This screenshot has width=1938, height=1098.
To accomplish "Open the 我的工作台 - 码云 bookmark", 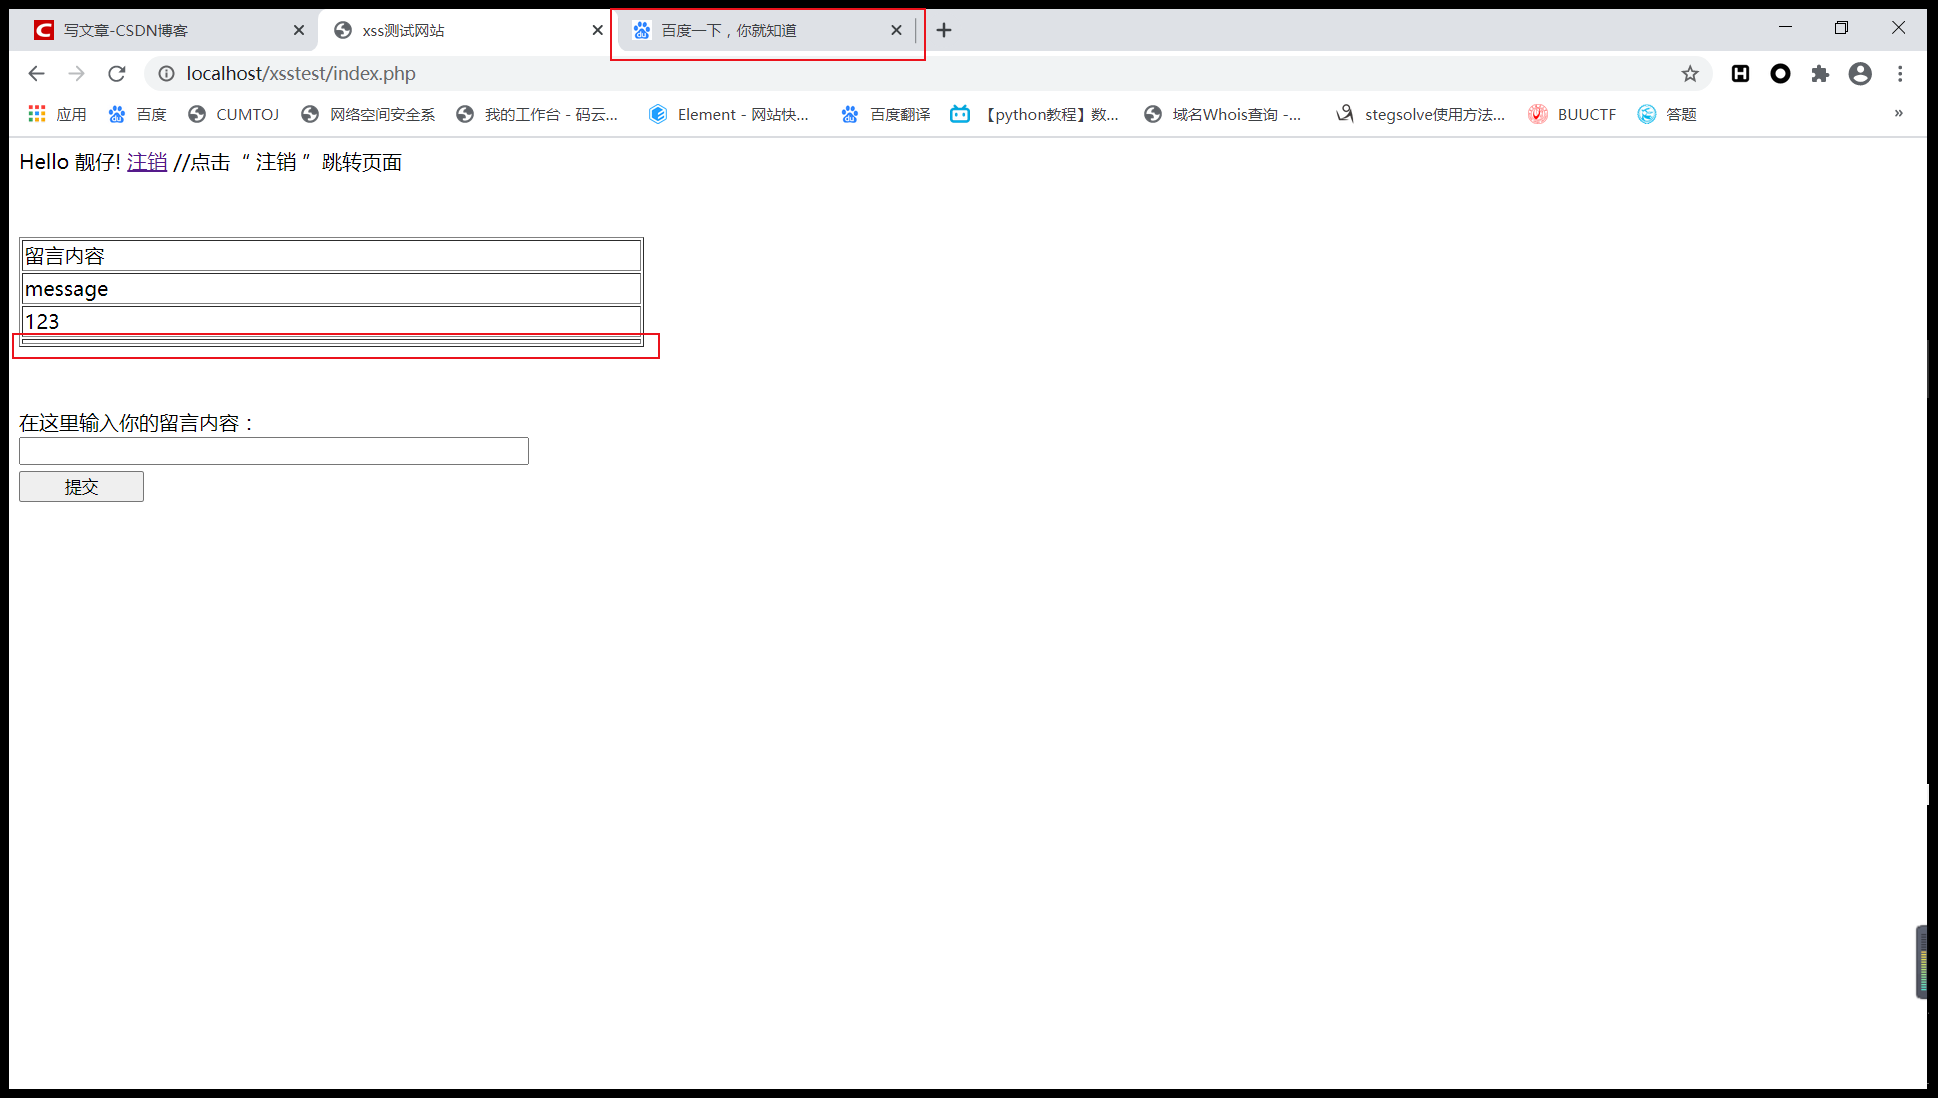I will coord(537,115).
